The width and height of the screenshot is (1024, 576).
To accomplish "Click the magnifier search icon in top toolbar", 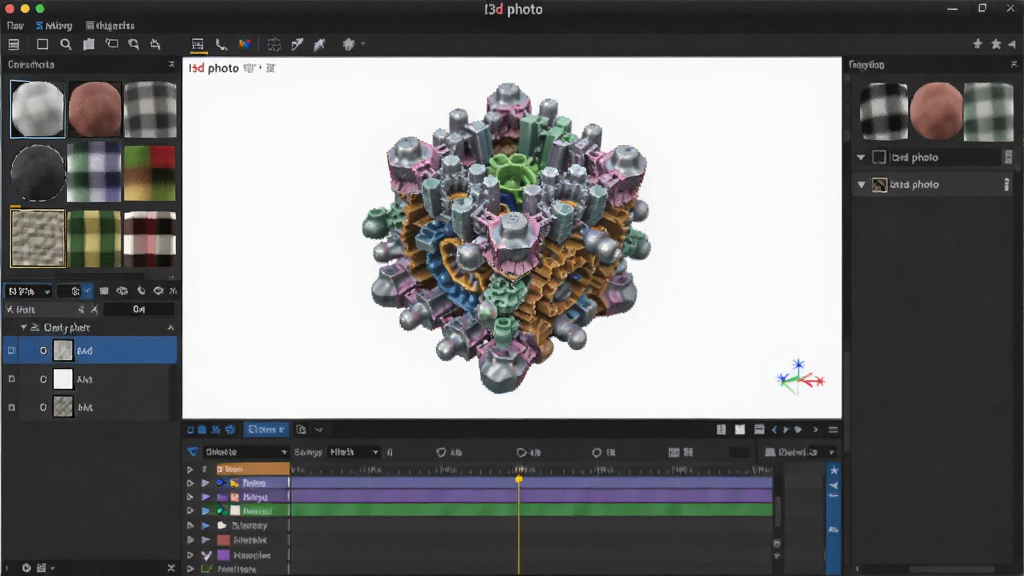I will (x=66, y=44).
